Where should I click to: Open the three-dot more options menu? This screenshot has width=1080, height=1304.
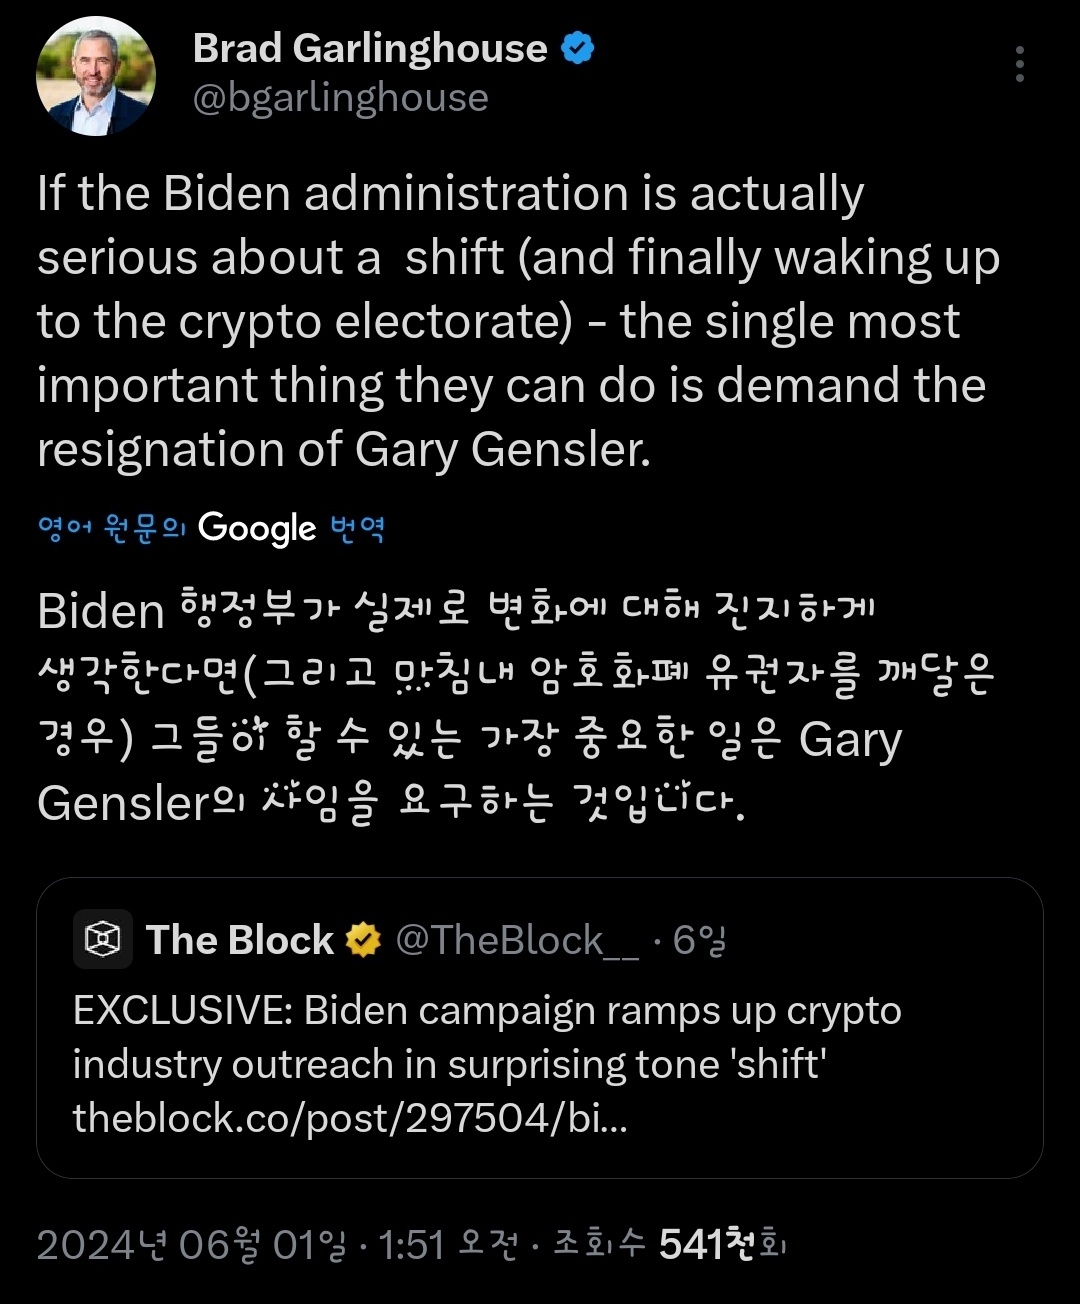coord(1019,64)
